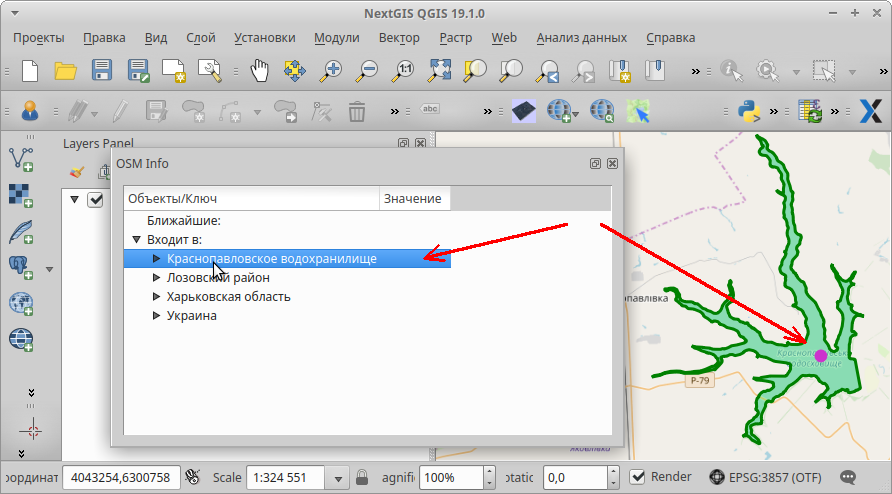Screen dimensions: 892x494
Task: Click the globe search icon
Action: pyautogui.click(x=602, y=111)
